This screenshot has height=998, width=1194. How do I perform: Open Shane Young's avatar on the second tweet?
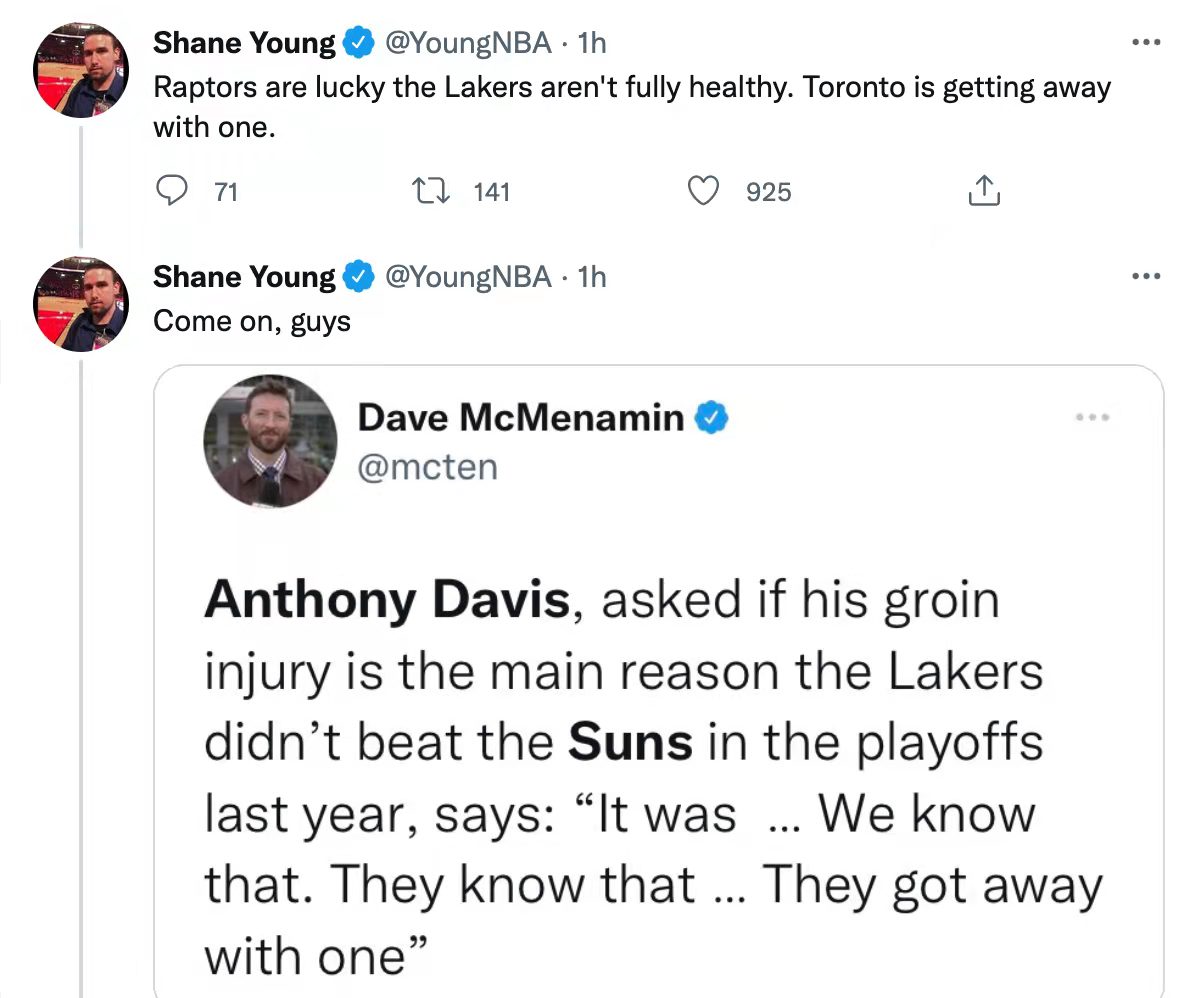(81, 304)
